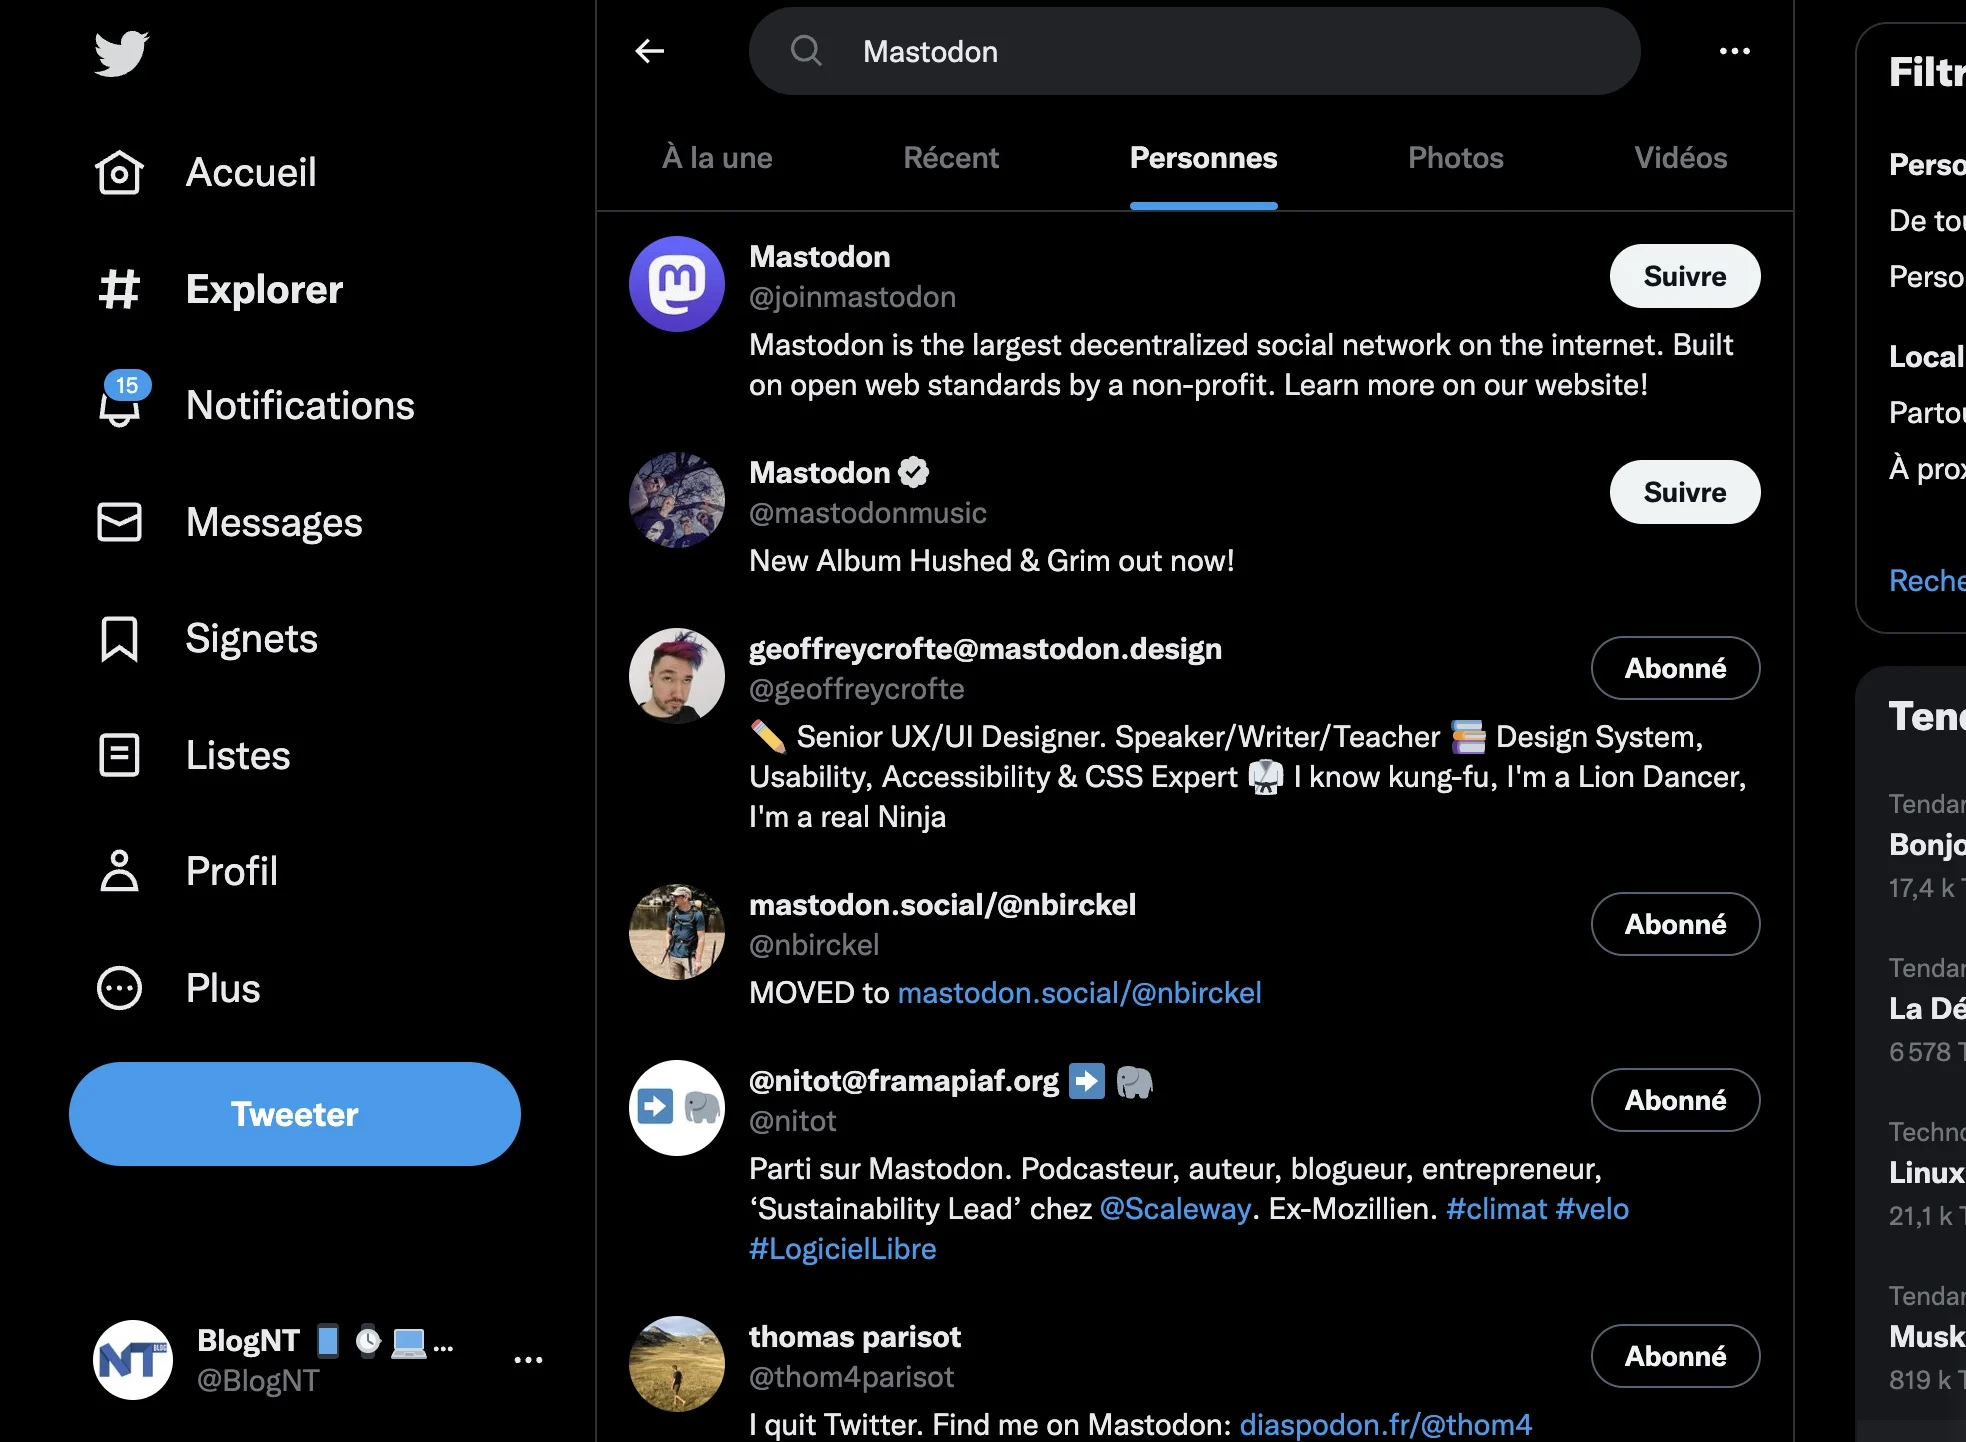Open BlogNT account switcher menu
1966x1442 pixels.
click(x=528, y=1359)
